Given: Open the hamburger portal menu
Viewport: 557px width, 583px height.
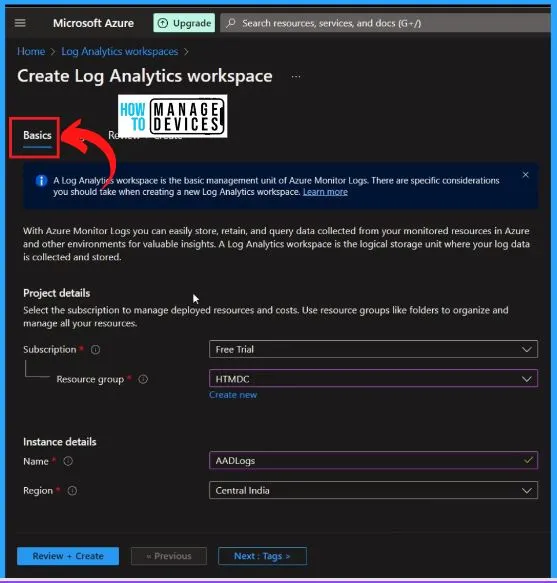Looking at the screenshot, I should [20, 23].
